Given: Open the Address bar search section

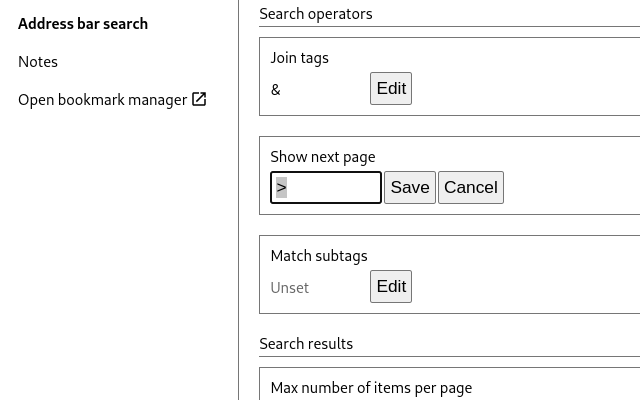Looking at the screenshot, I should [x=83, y=24].
